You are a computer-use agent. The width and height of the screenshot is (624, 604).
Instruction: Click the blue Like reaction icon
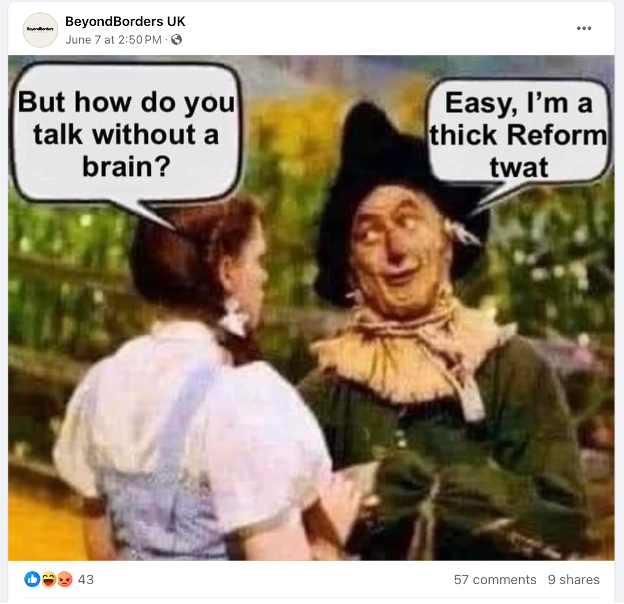coord(32,579)
